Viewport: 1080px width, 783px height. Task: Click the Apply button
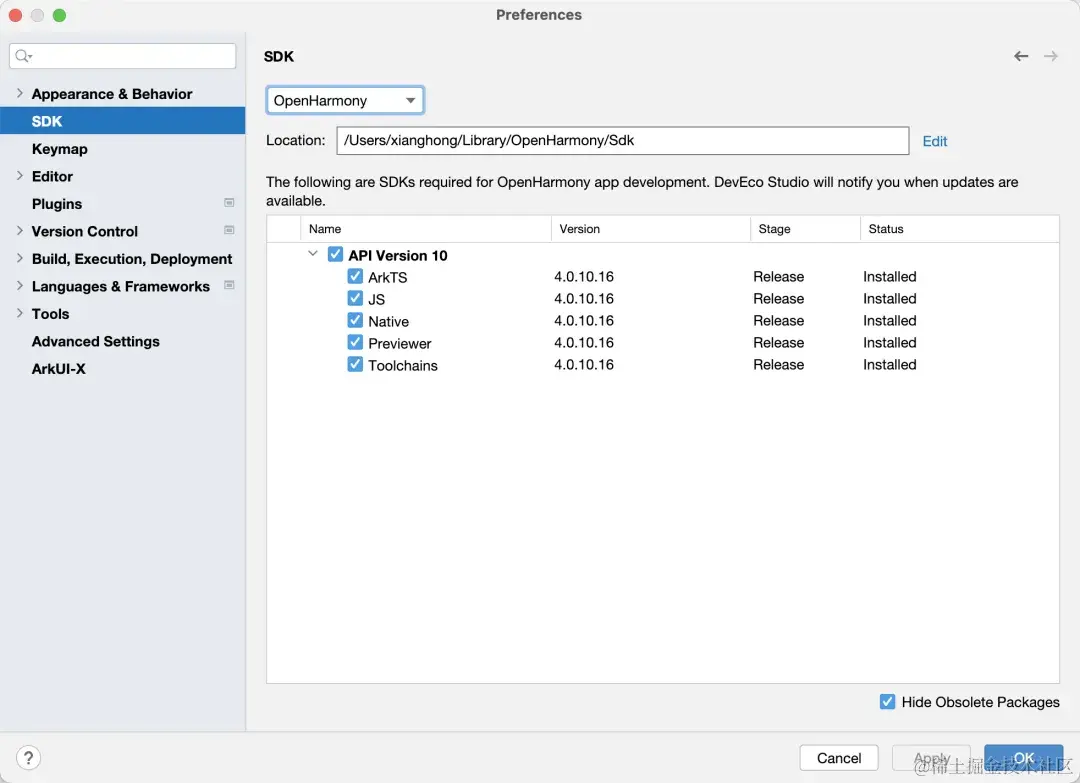931,758
